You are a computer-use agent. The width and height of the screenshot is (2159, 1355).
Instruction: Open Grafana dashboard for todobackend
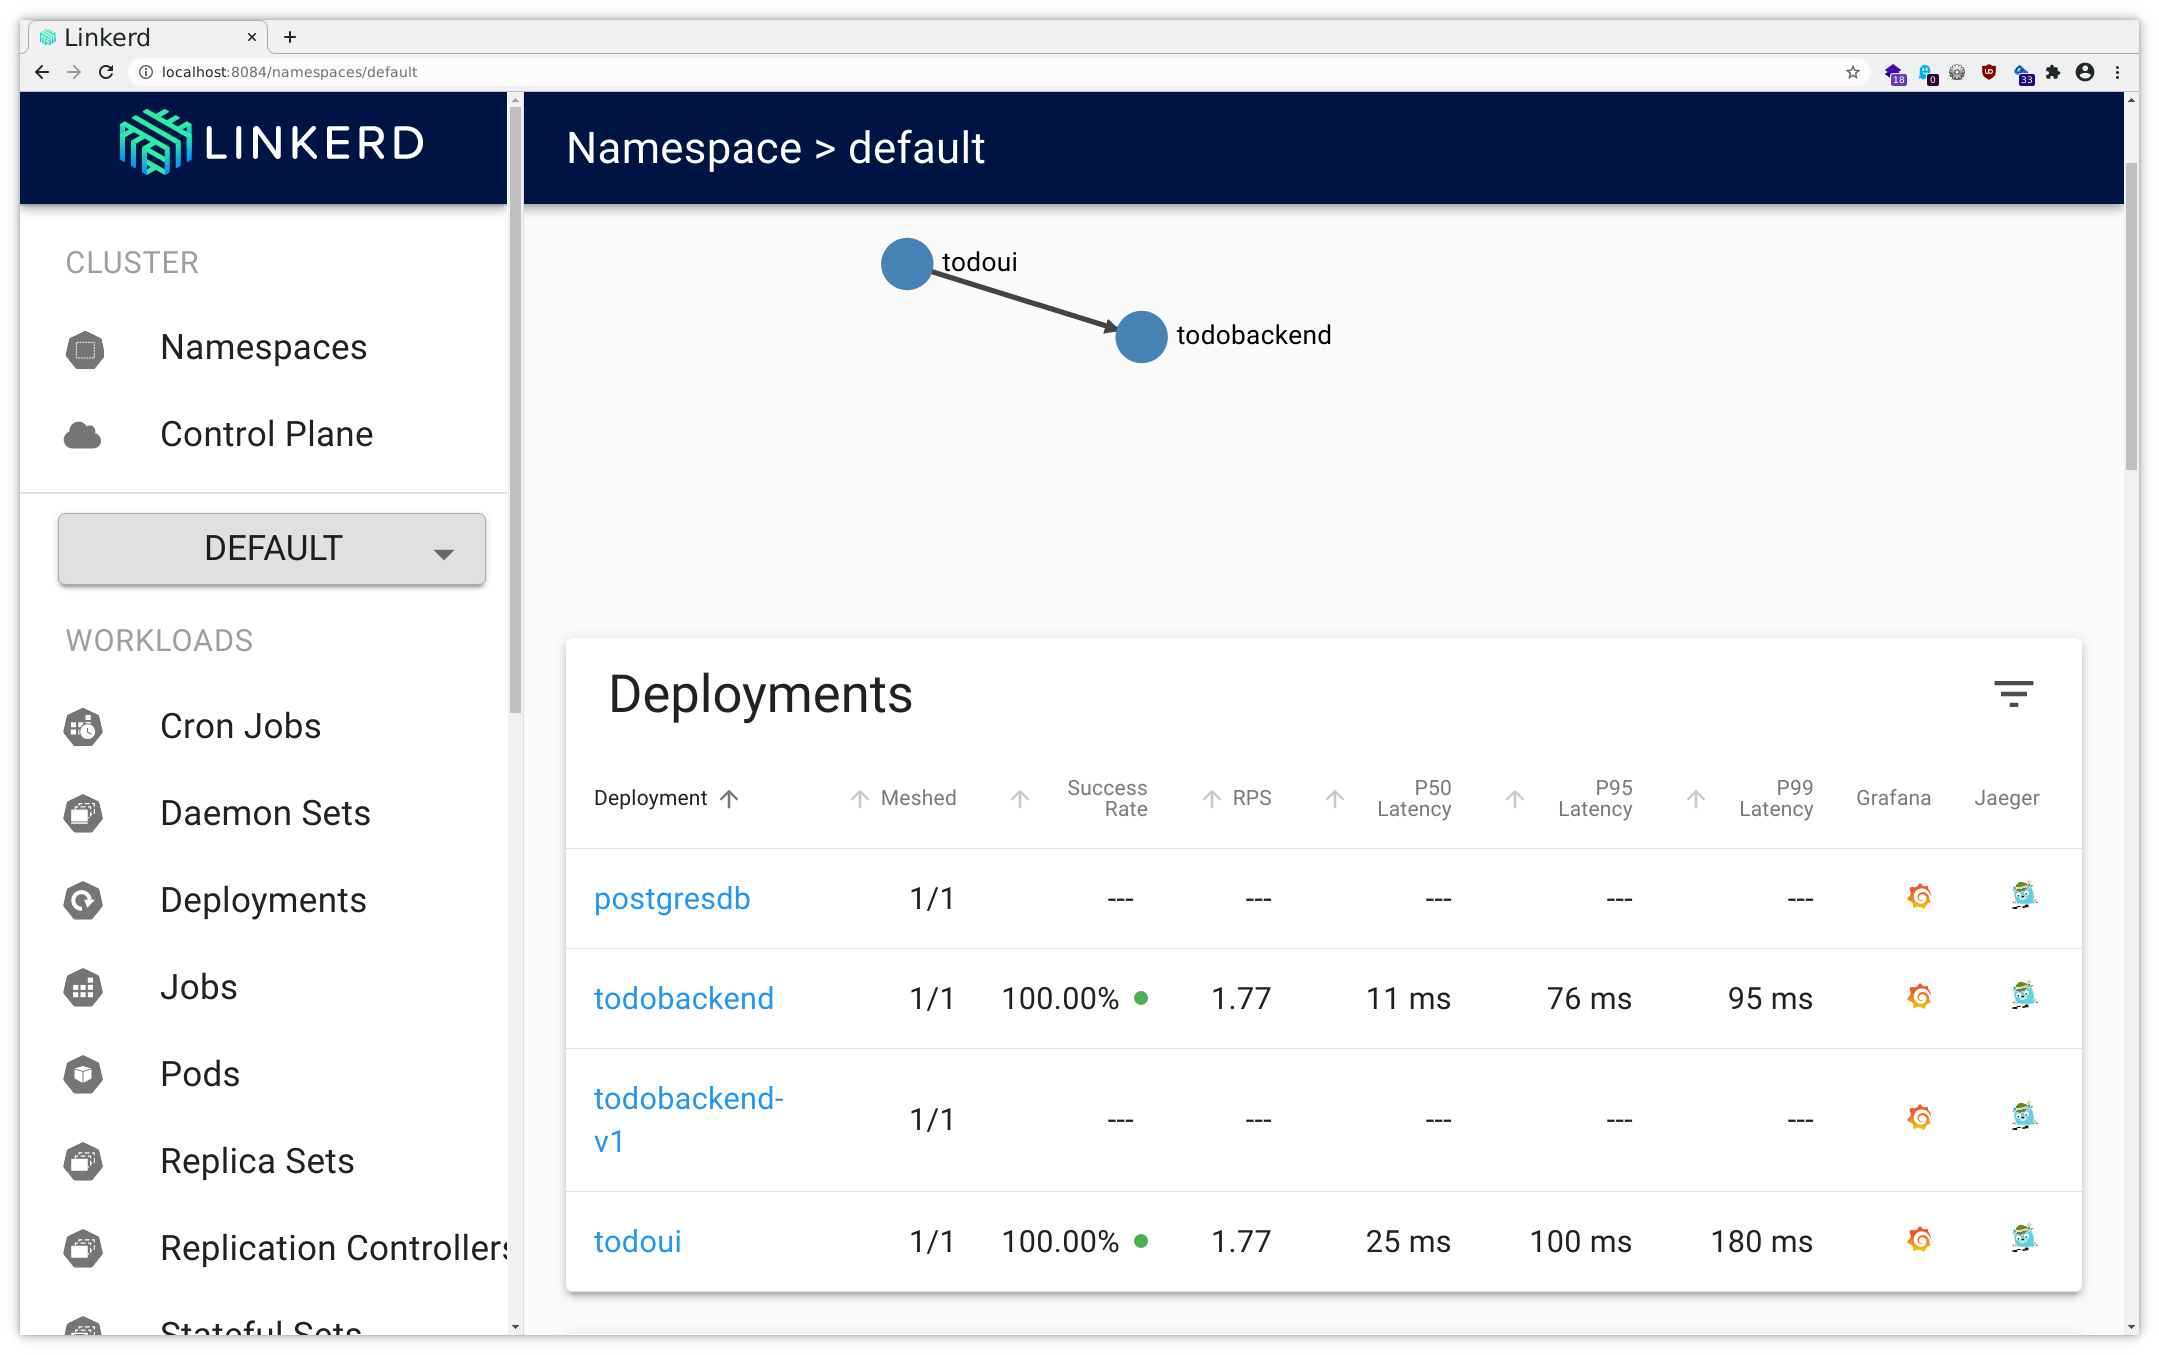coord(1918,997)
